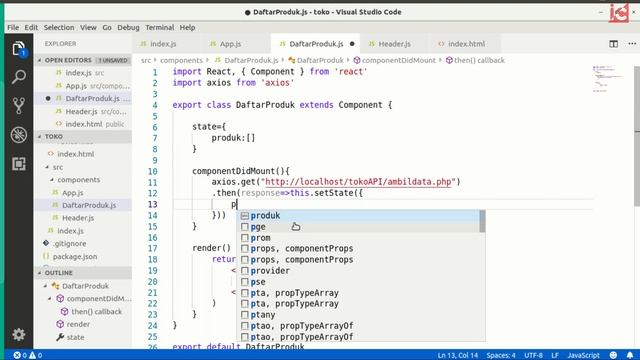Click the provider snippet icon
Image resolution: width=640 pixels, height=360 pixels.
pos(244,271)
